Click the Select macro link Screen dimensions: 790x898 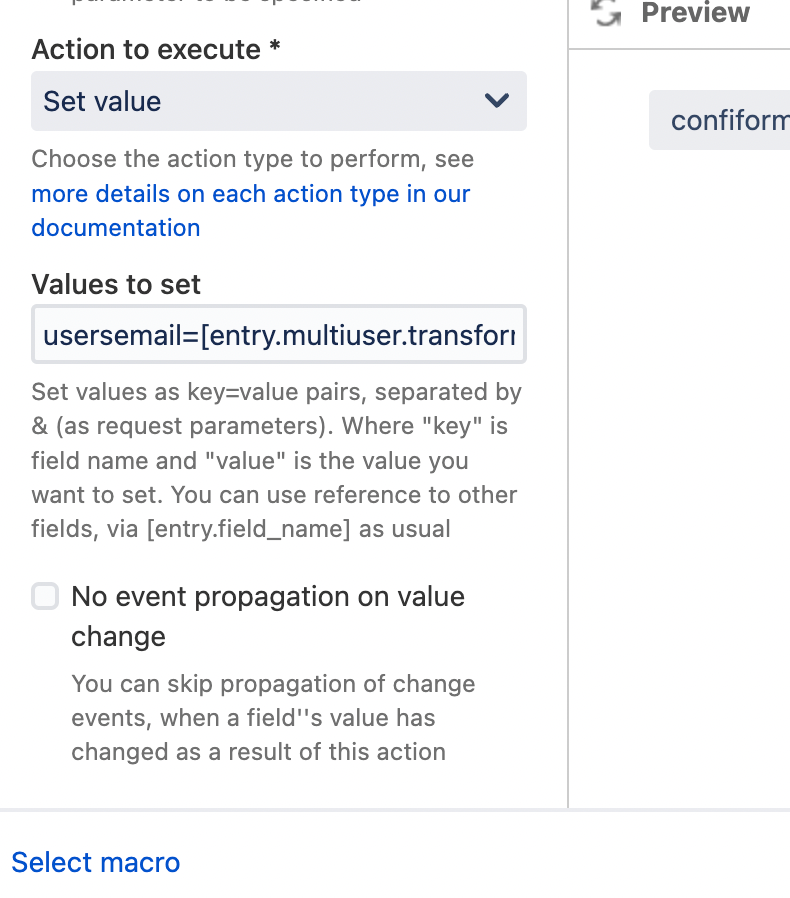click(95, 862)
